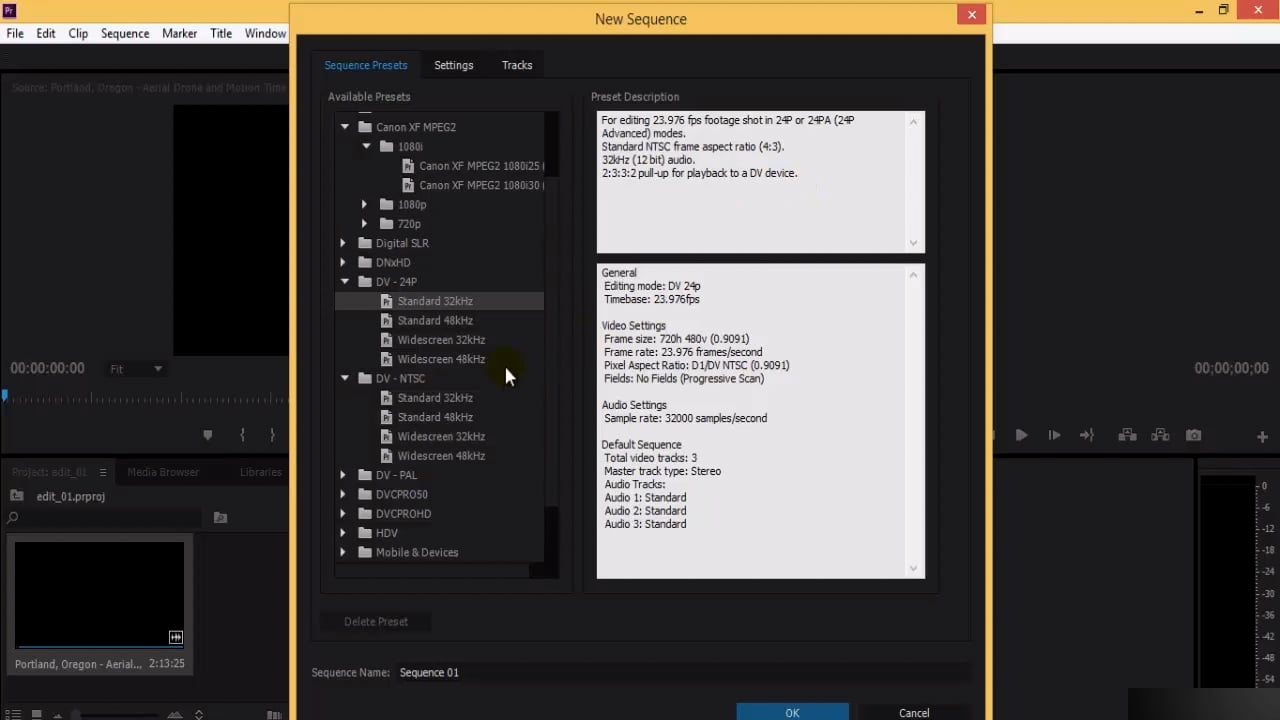This screenshot has height=720, width=1280.
Task: Open the Project panel menu icon
Action: pos(102,472)
